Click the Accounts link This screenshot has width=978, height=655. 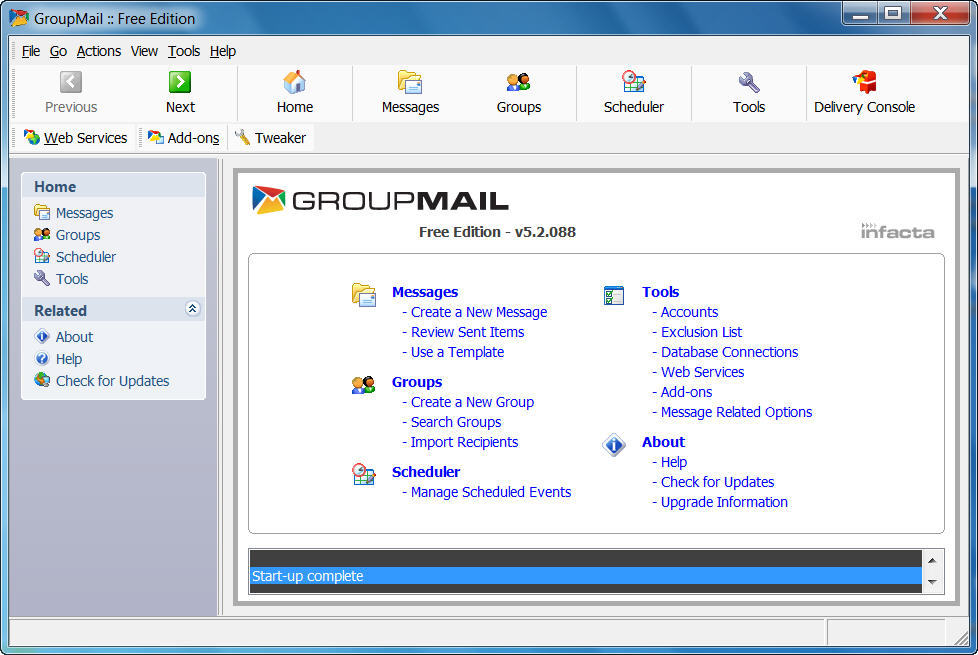pyautogui.click(x=689, y=312)
